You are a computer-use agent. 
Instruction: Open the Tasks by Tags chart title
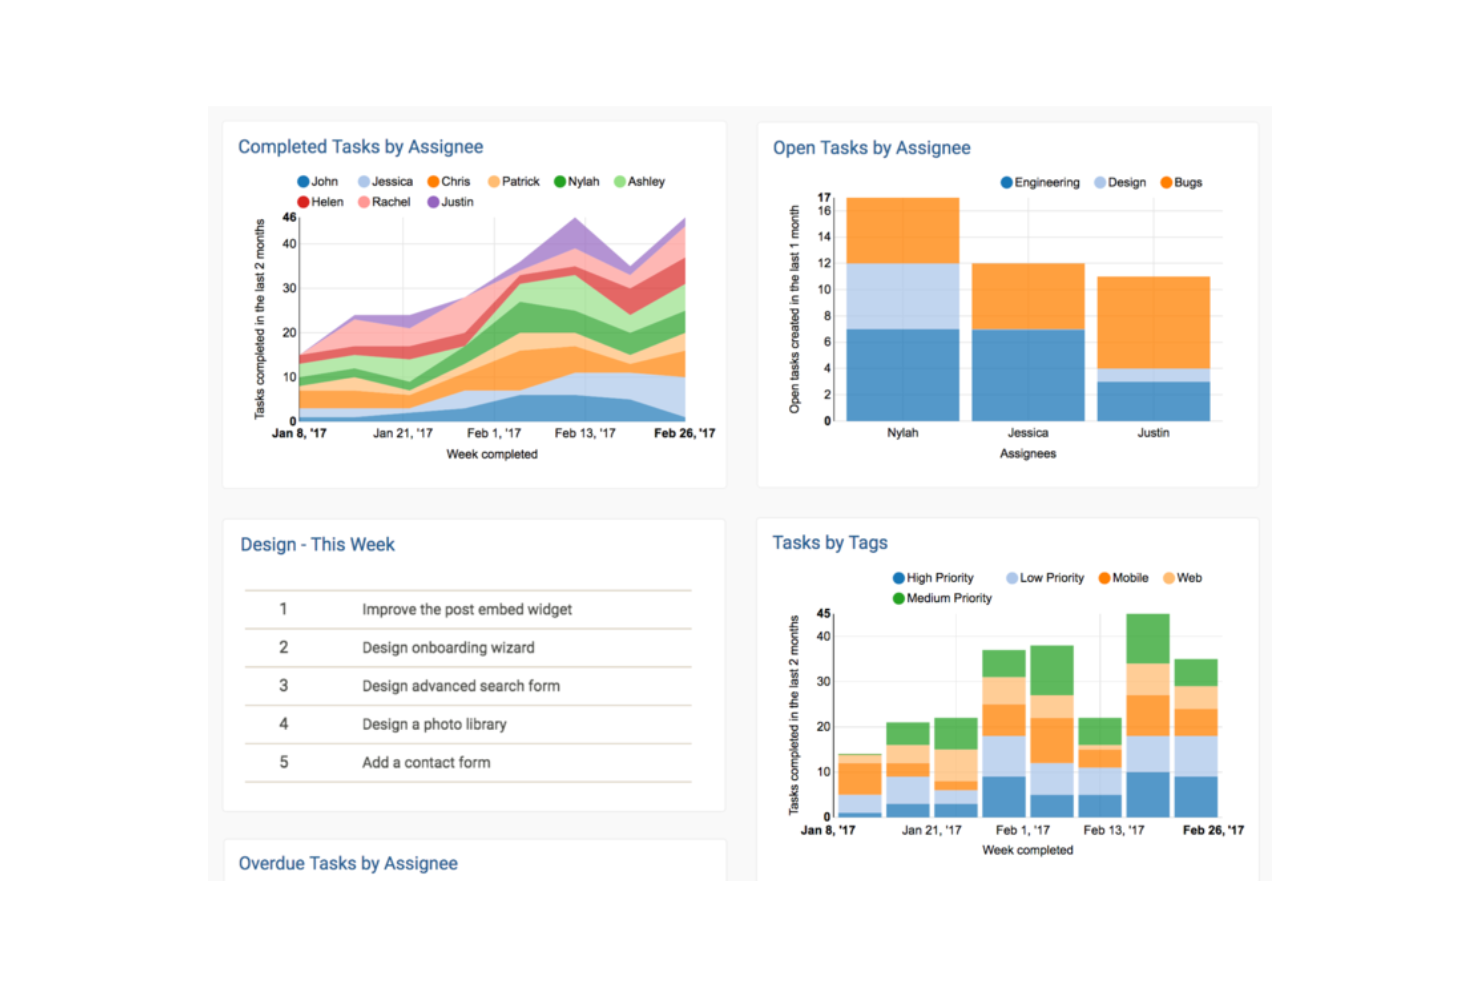(x=829, y=542)
